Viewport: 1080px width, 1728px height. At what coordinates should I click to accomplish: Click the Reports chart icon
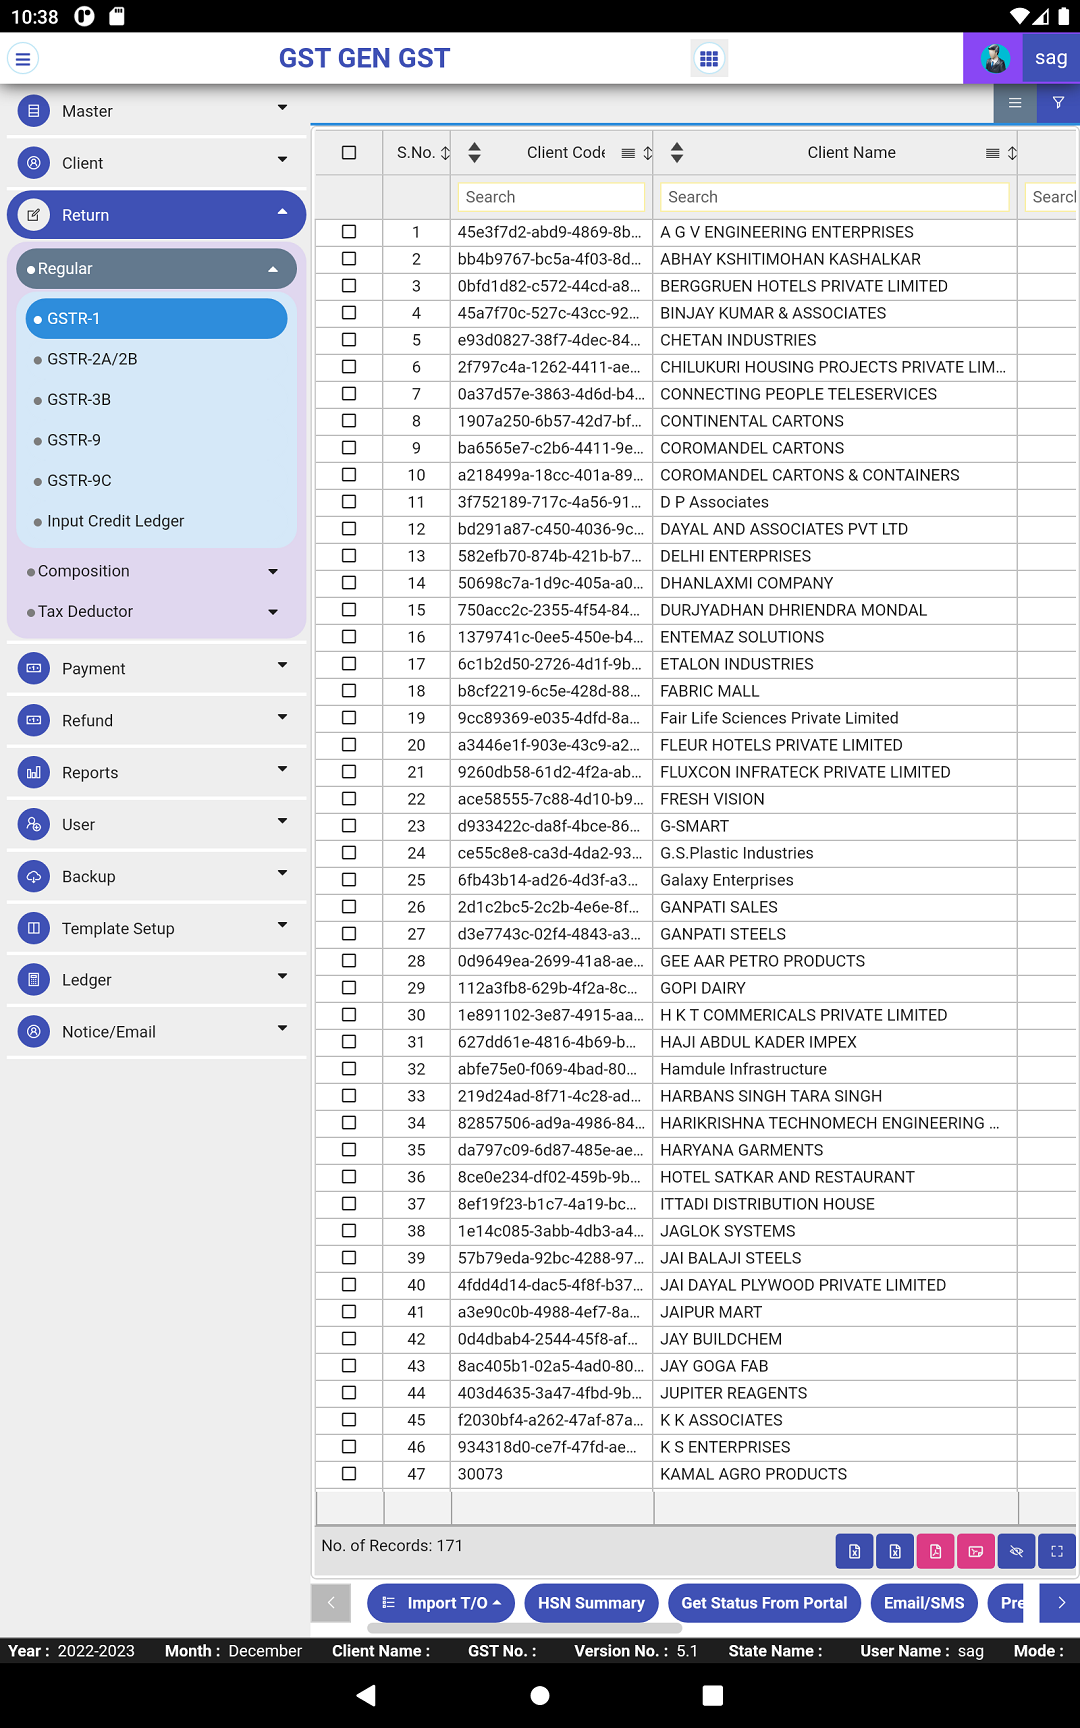[34, 772]
